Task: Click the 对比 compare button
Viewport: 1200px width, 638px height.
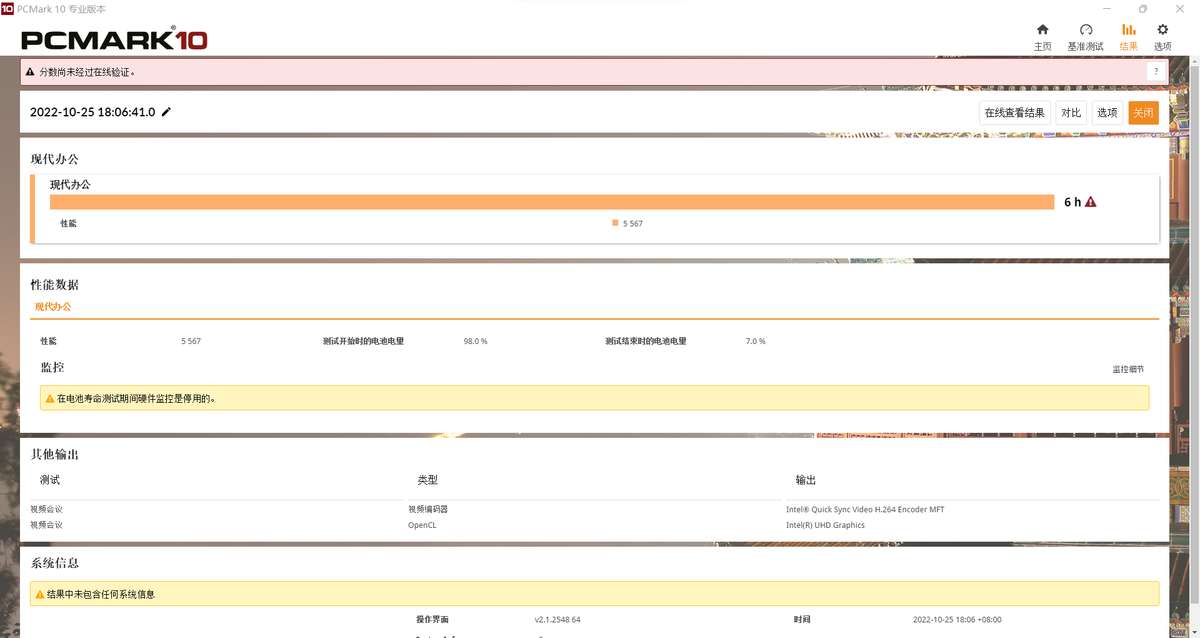Action: [1071, 112]
